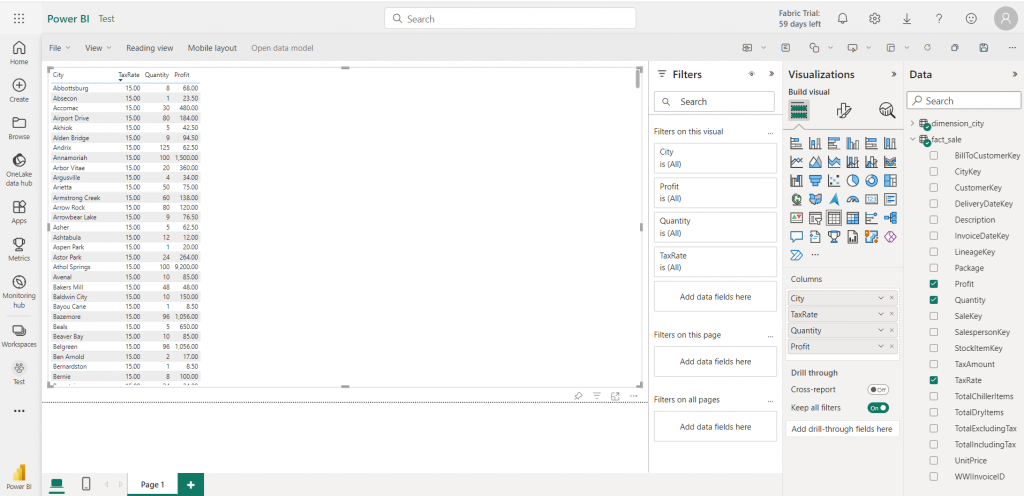The width and height of the screenshot is (1024, 496).
Task: Choose the KPI visual
Action: pyautogui.click(x=796, y=218)
